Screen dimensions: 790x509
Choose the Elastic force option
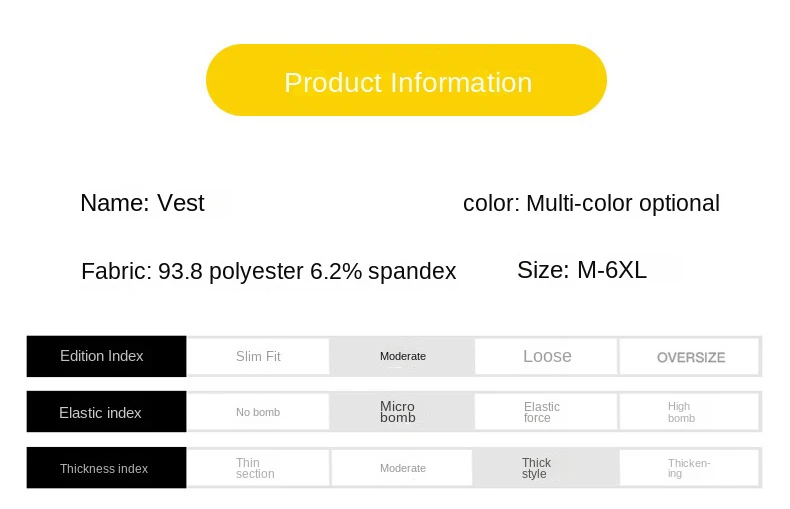[547, 412]
